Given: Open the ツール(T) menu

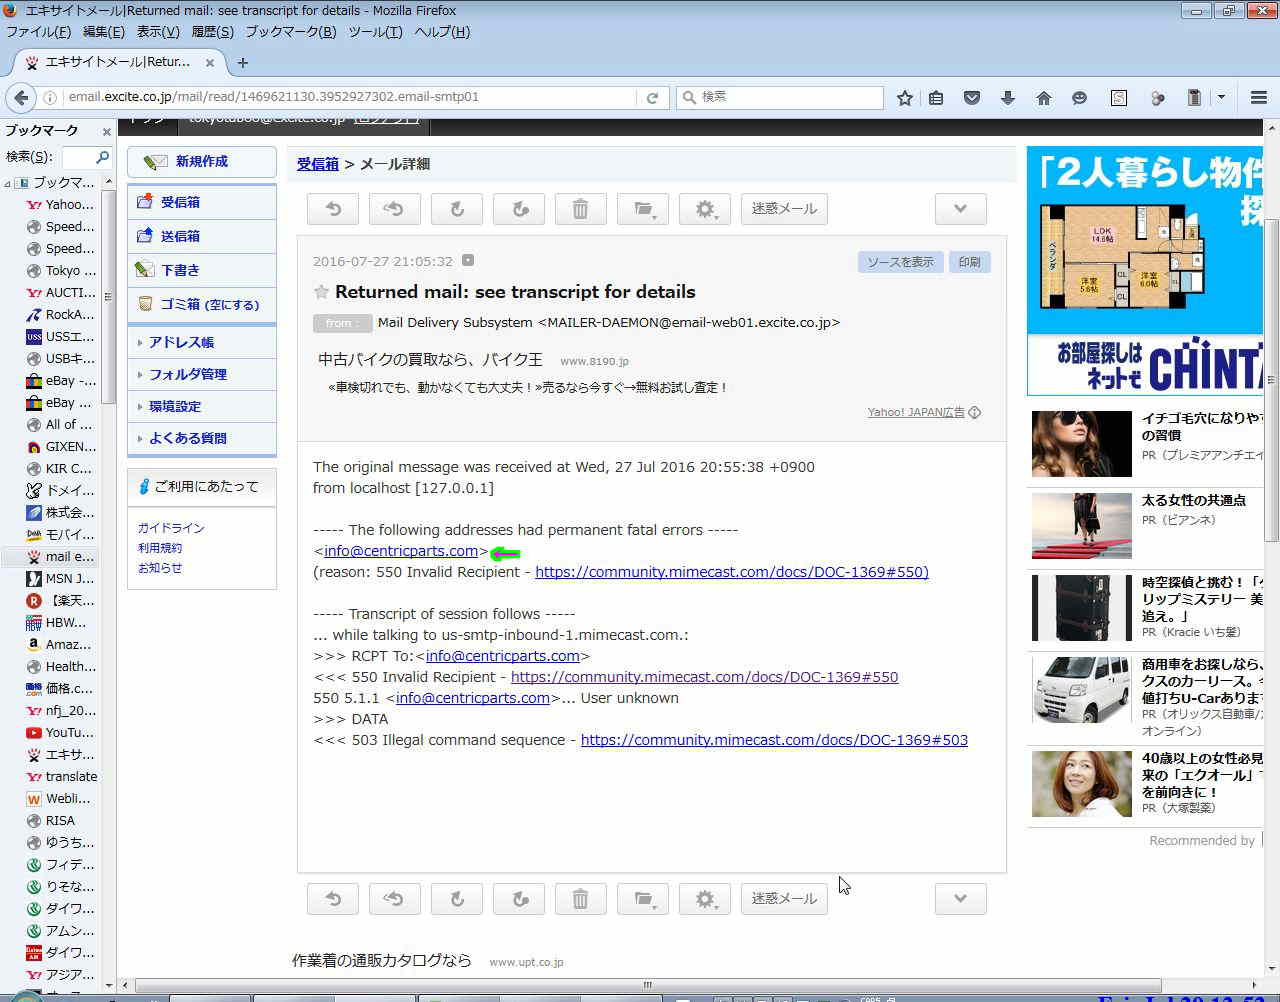Looking at the screenshot, I should click(x=375, y=32).
